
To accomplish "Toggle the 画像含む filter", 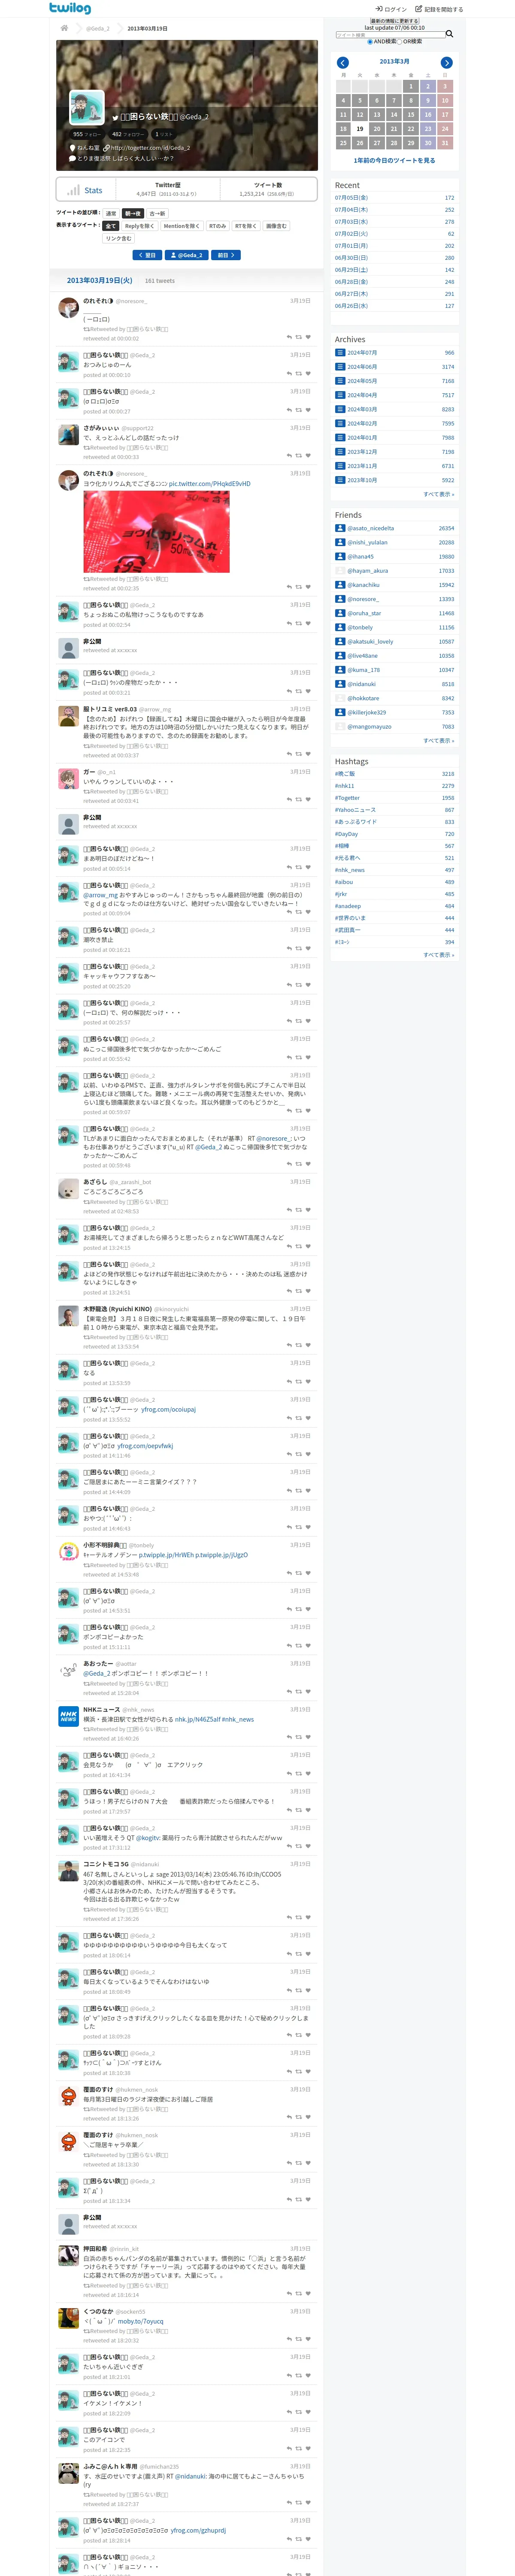I will point(276,226).
